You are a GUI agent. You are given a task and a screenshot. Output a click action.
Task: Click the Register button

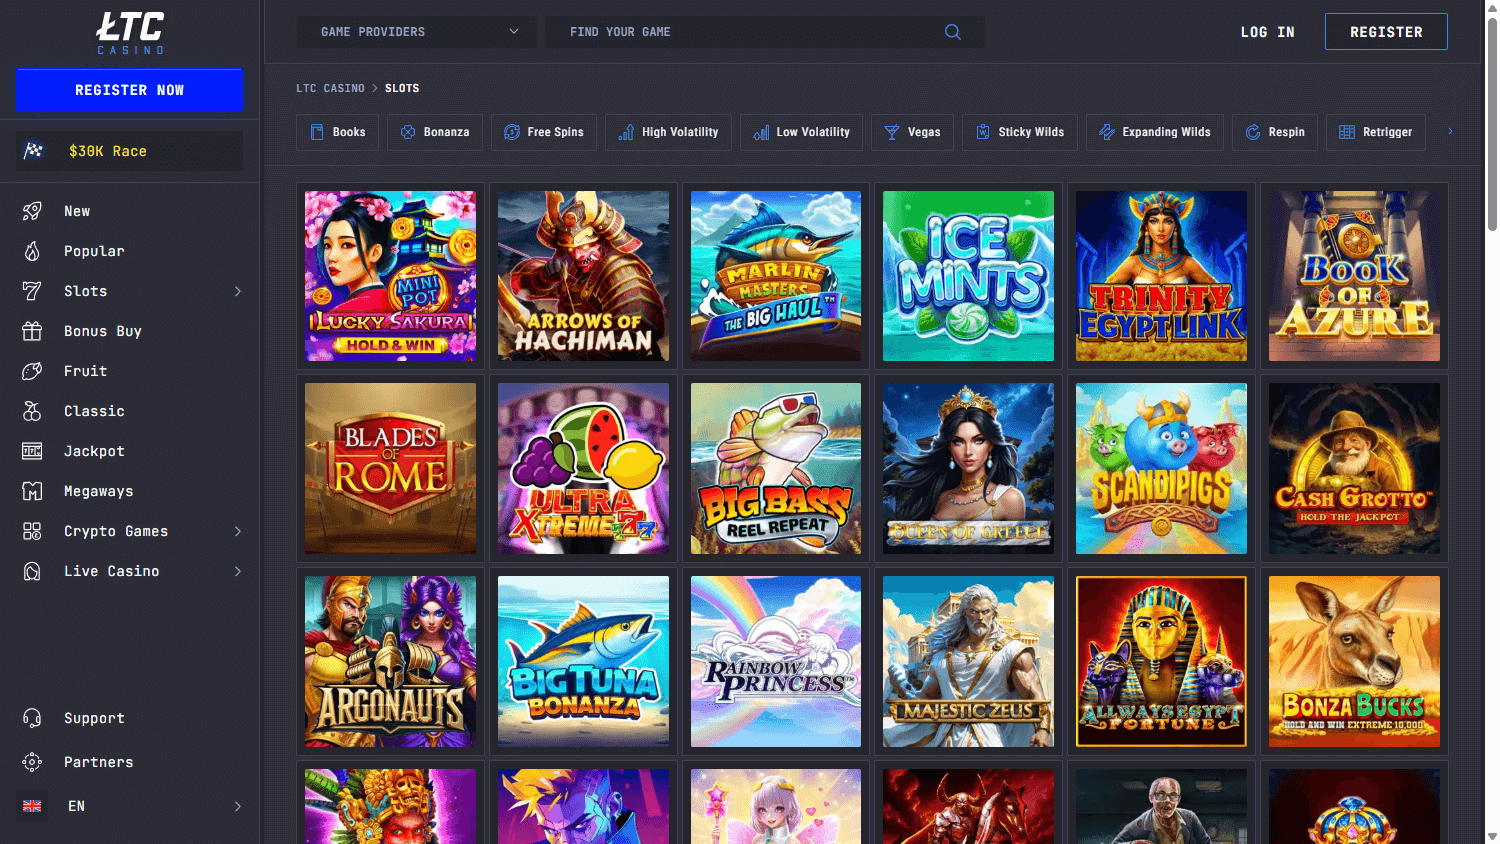[x=1386, y=31]
